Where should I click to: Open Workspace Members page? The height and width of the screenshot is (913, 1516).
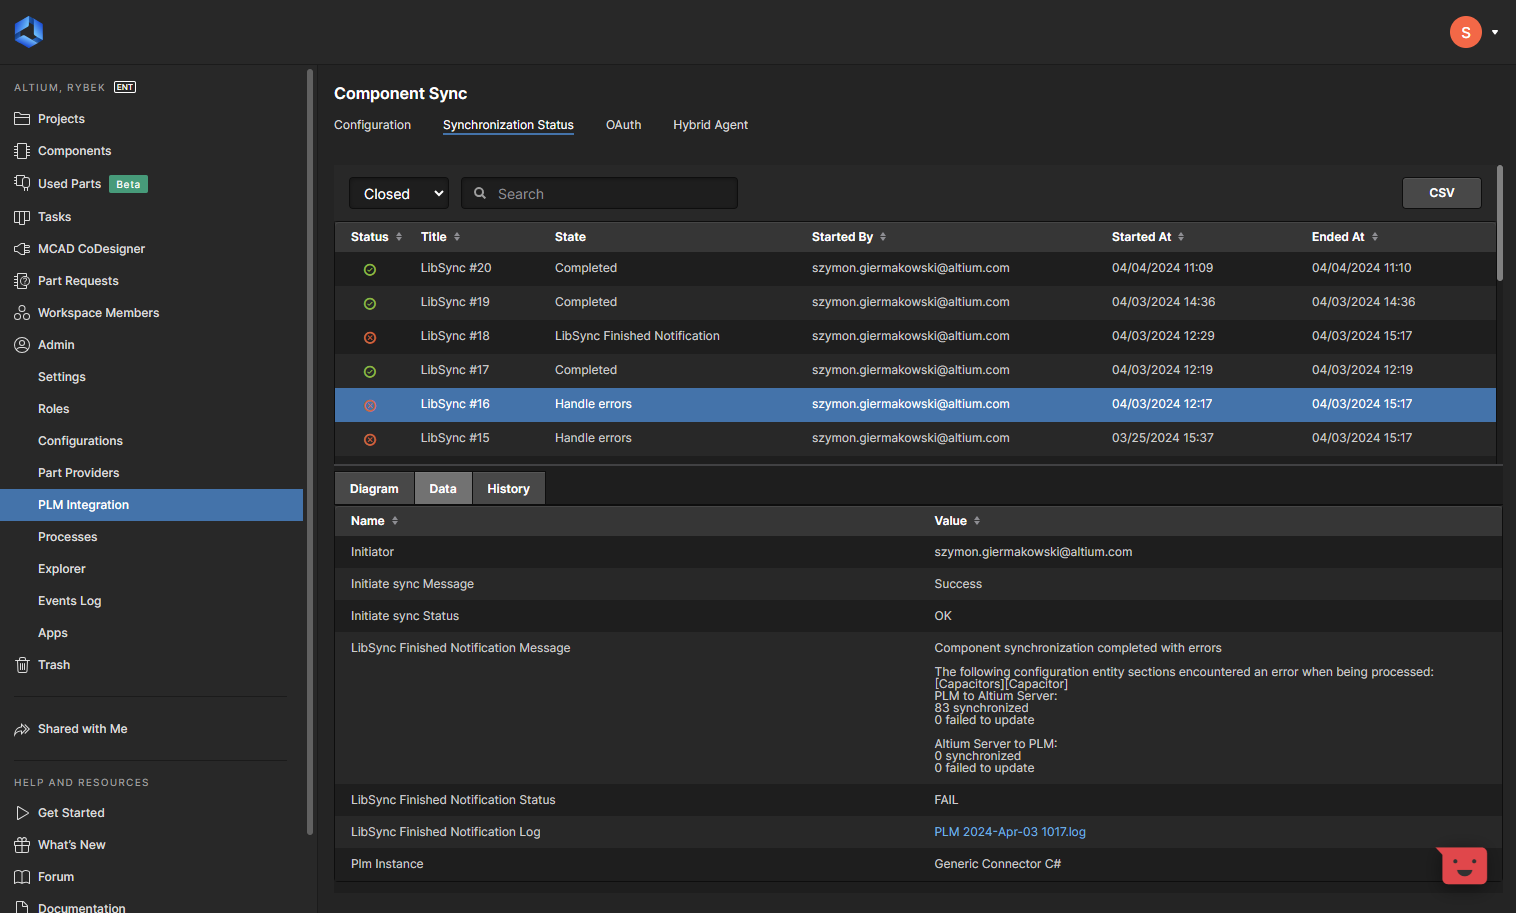[x=98, y=313]
